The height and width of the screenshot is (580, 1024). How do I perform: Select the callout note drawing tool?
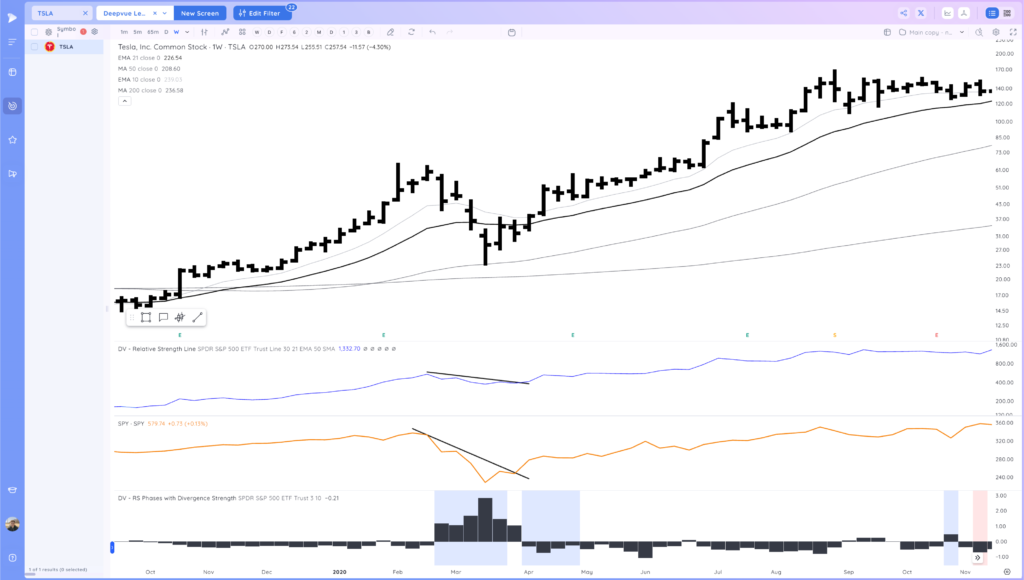[163, 317]
